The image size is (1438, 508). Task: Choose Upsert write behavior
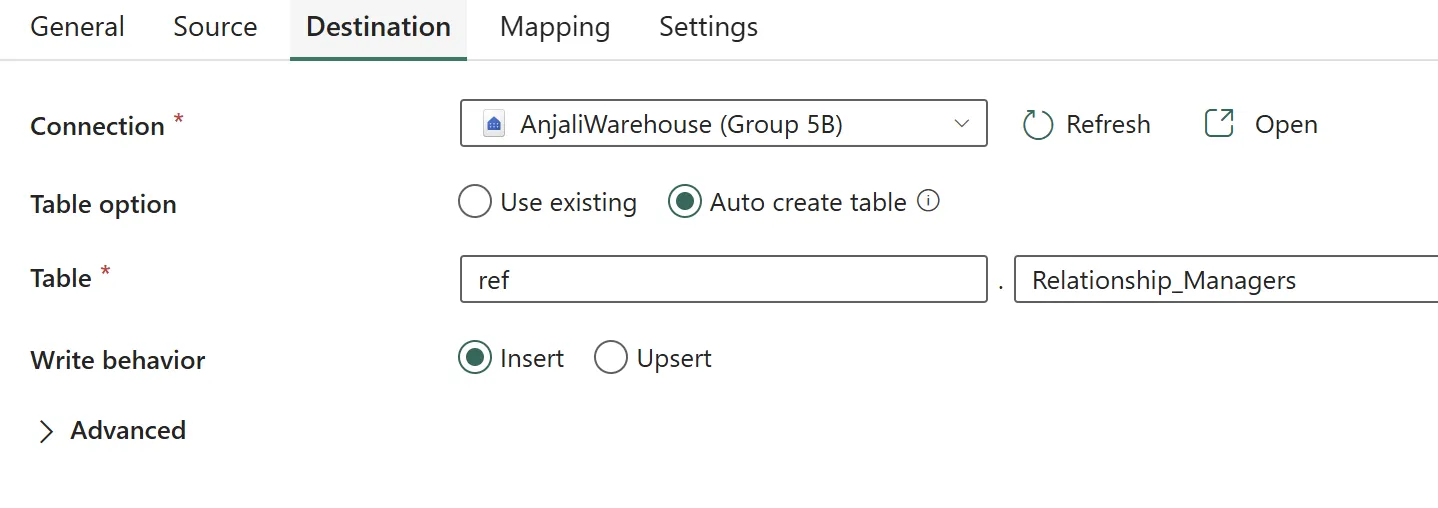pyautogui.click(x=611, y=358)
